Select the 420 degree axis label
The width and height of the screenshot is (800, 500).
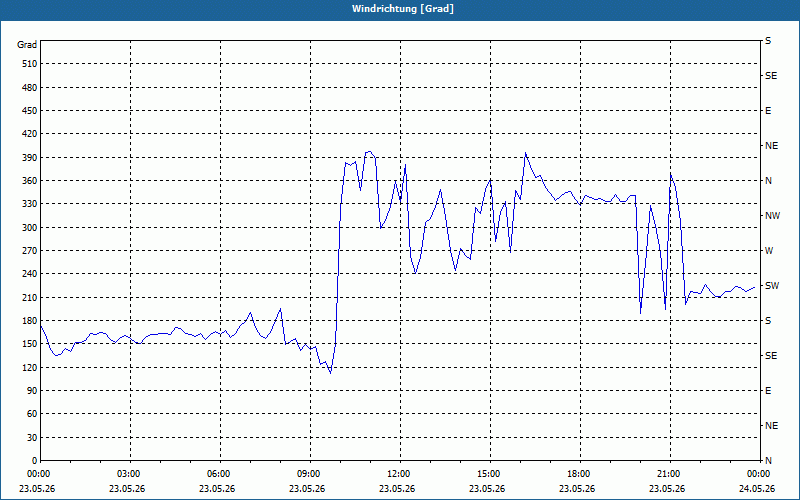(30, 134)
